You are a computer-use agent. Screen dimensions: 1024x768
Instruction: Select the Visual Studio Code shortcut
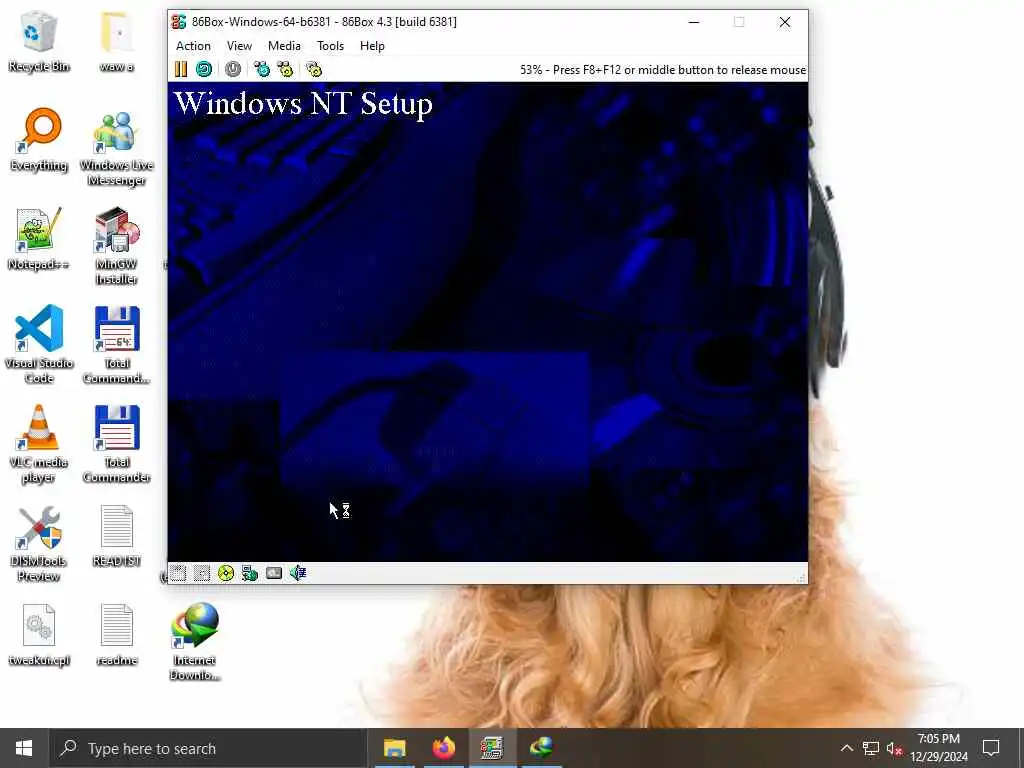[x=39, y=345]
